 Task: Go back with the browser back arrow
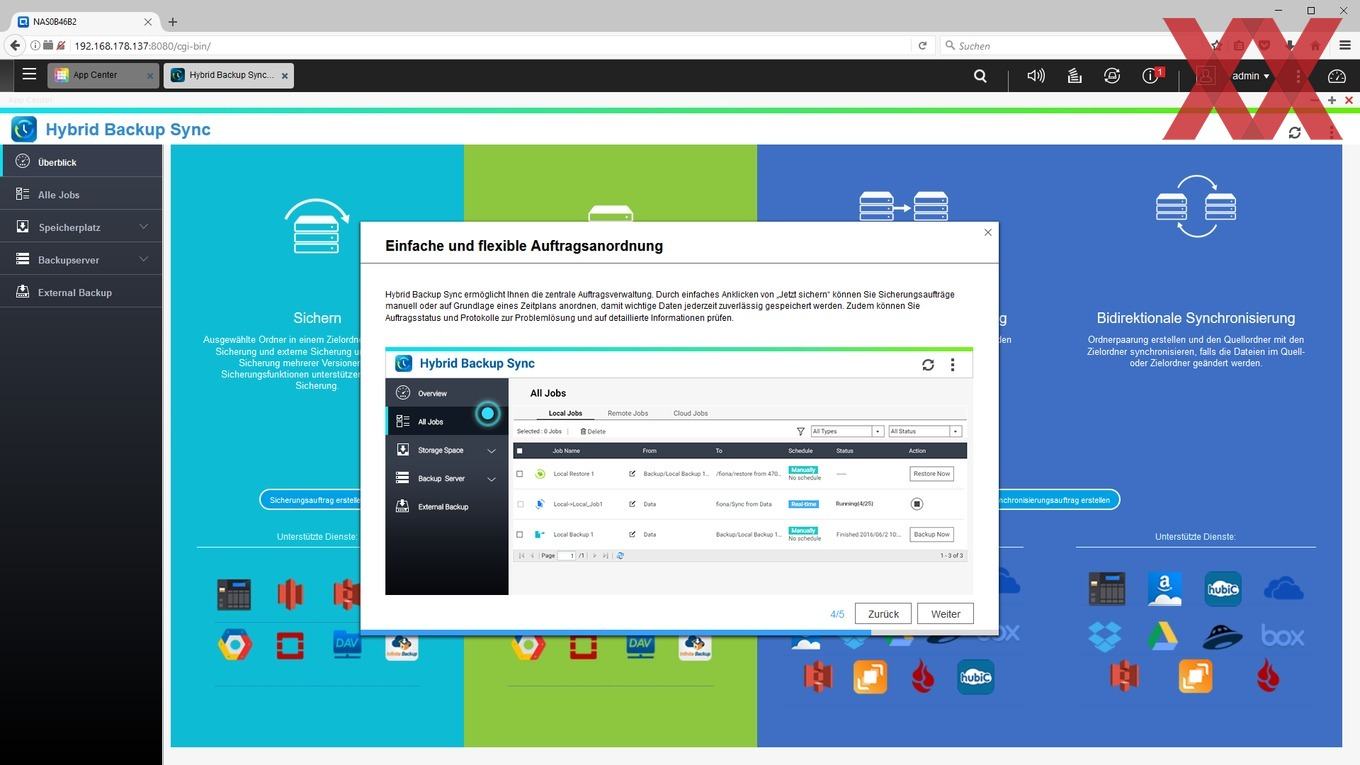(15, 45)
